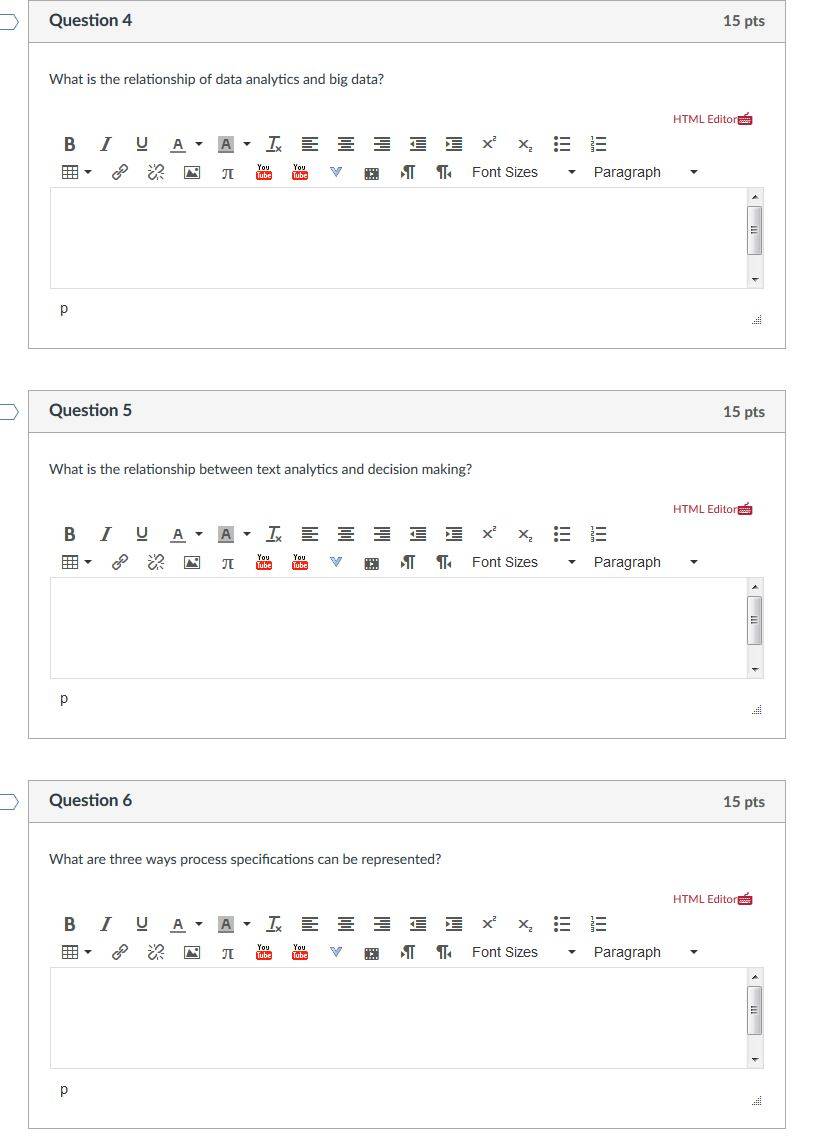Embed image in Question 6 editor
This screenshot has height=1144, width=813.
192,953
